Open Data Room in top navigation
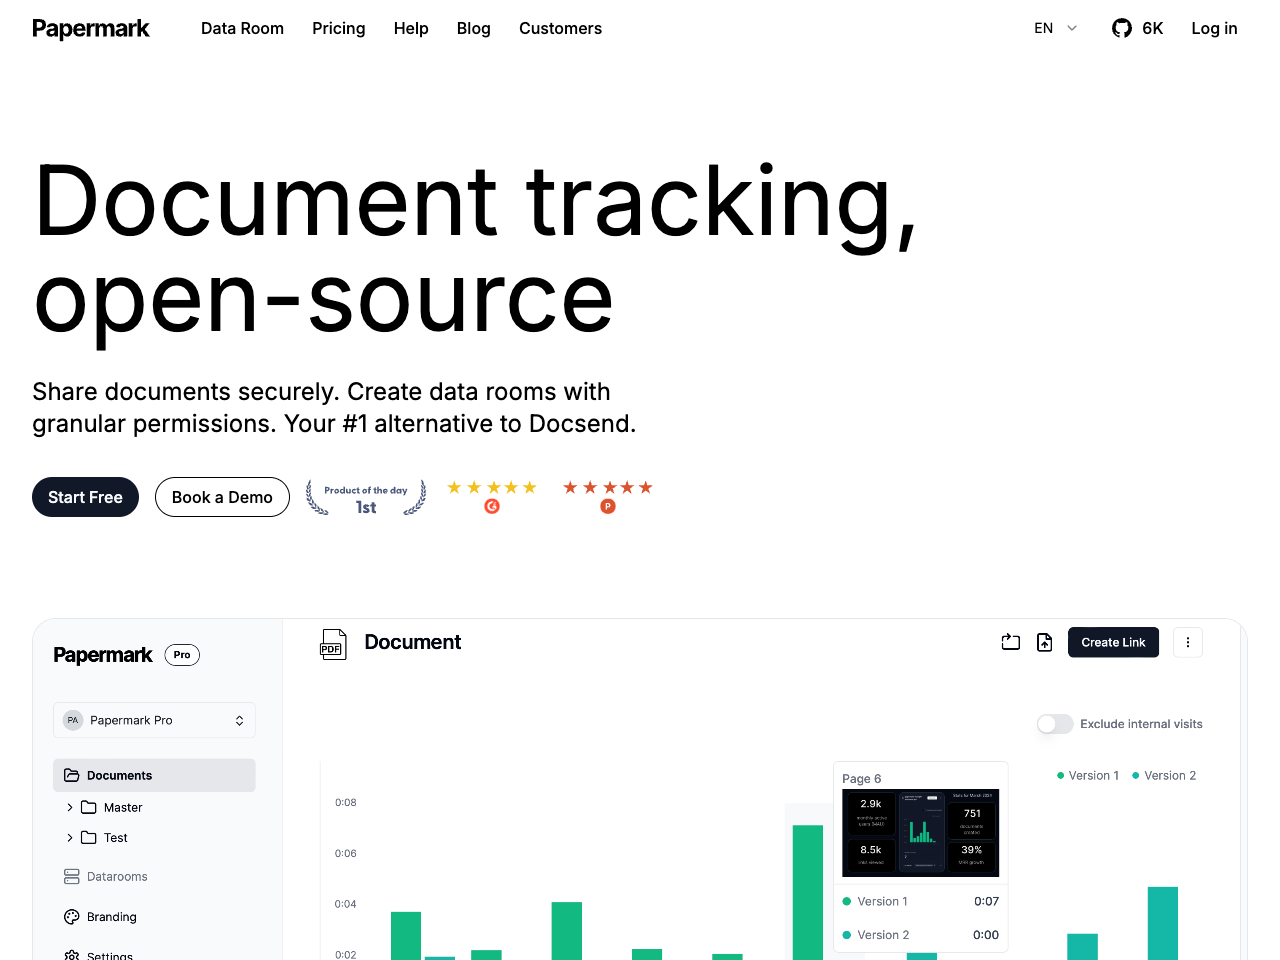This screenshot has width=1280, height=960. point(242,28)
